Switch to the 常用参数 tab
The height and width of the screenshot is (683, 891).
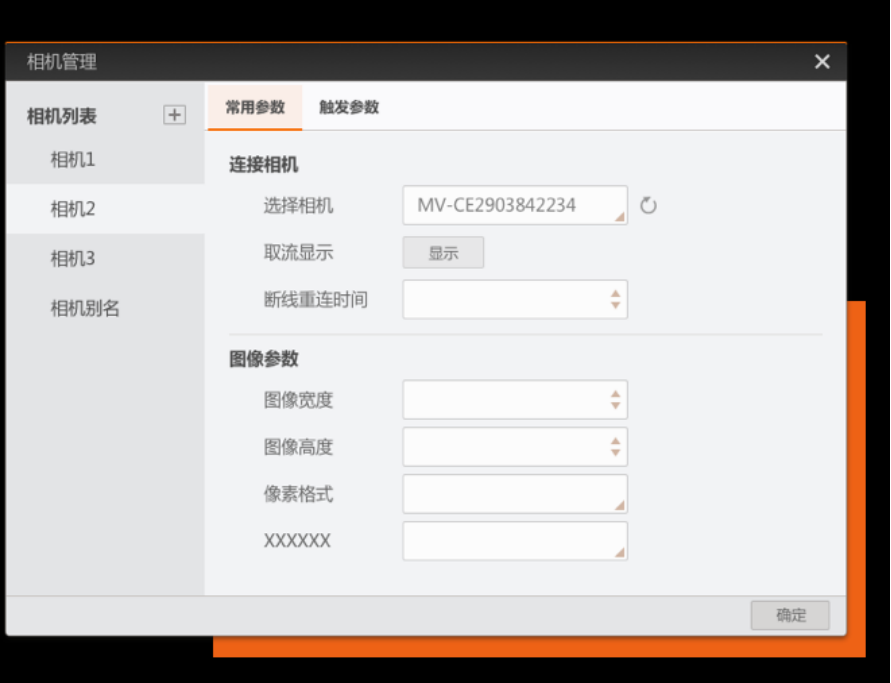pyautogui.click(x=255, y=107)
